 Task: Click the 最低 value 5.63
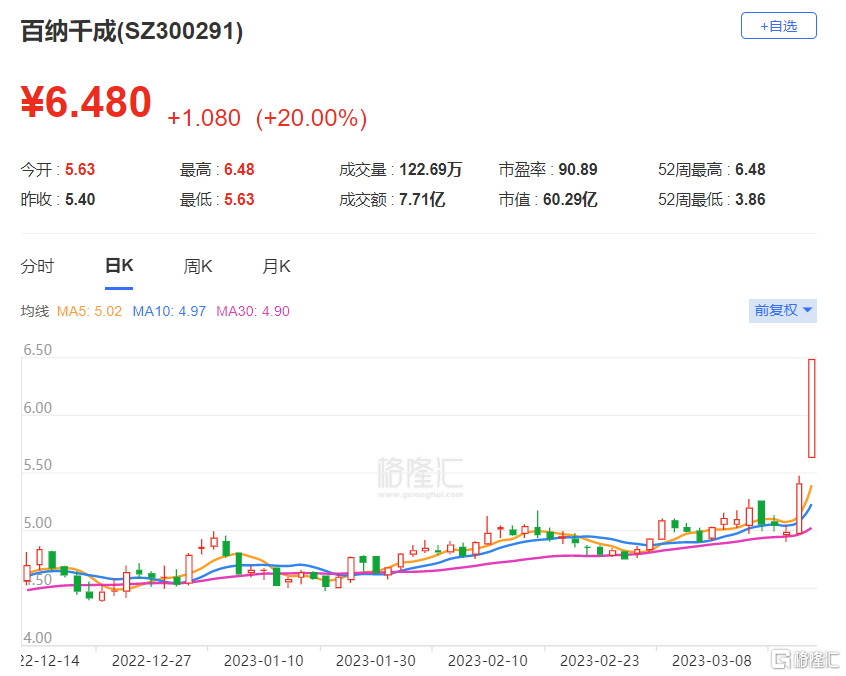point(239,200)
